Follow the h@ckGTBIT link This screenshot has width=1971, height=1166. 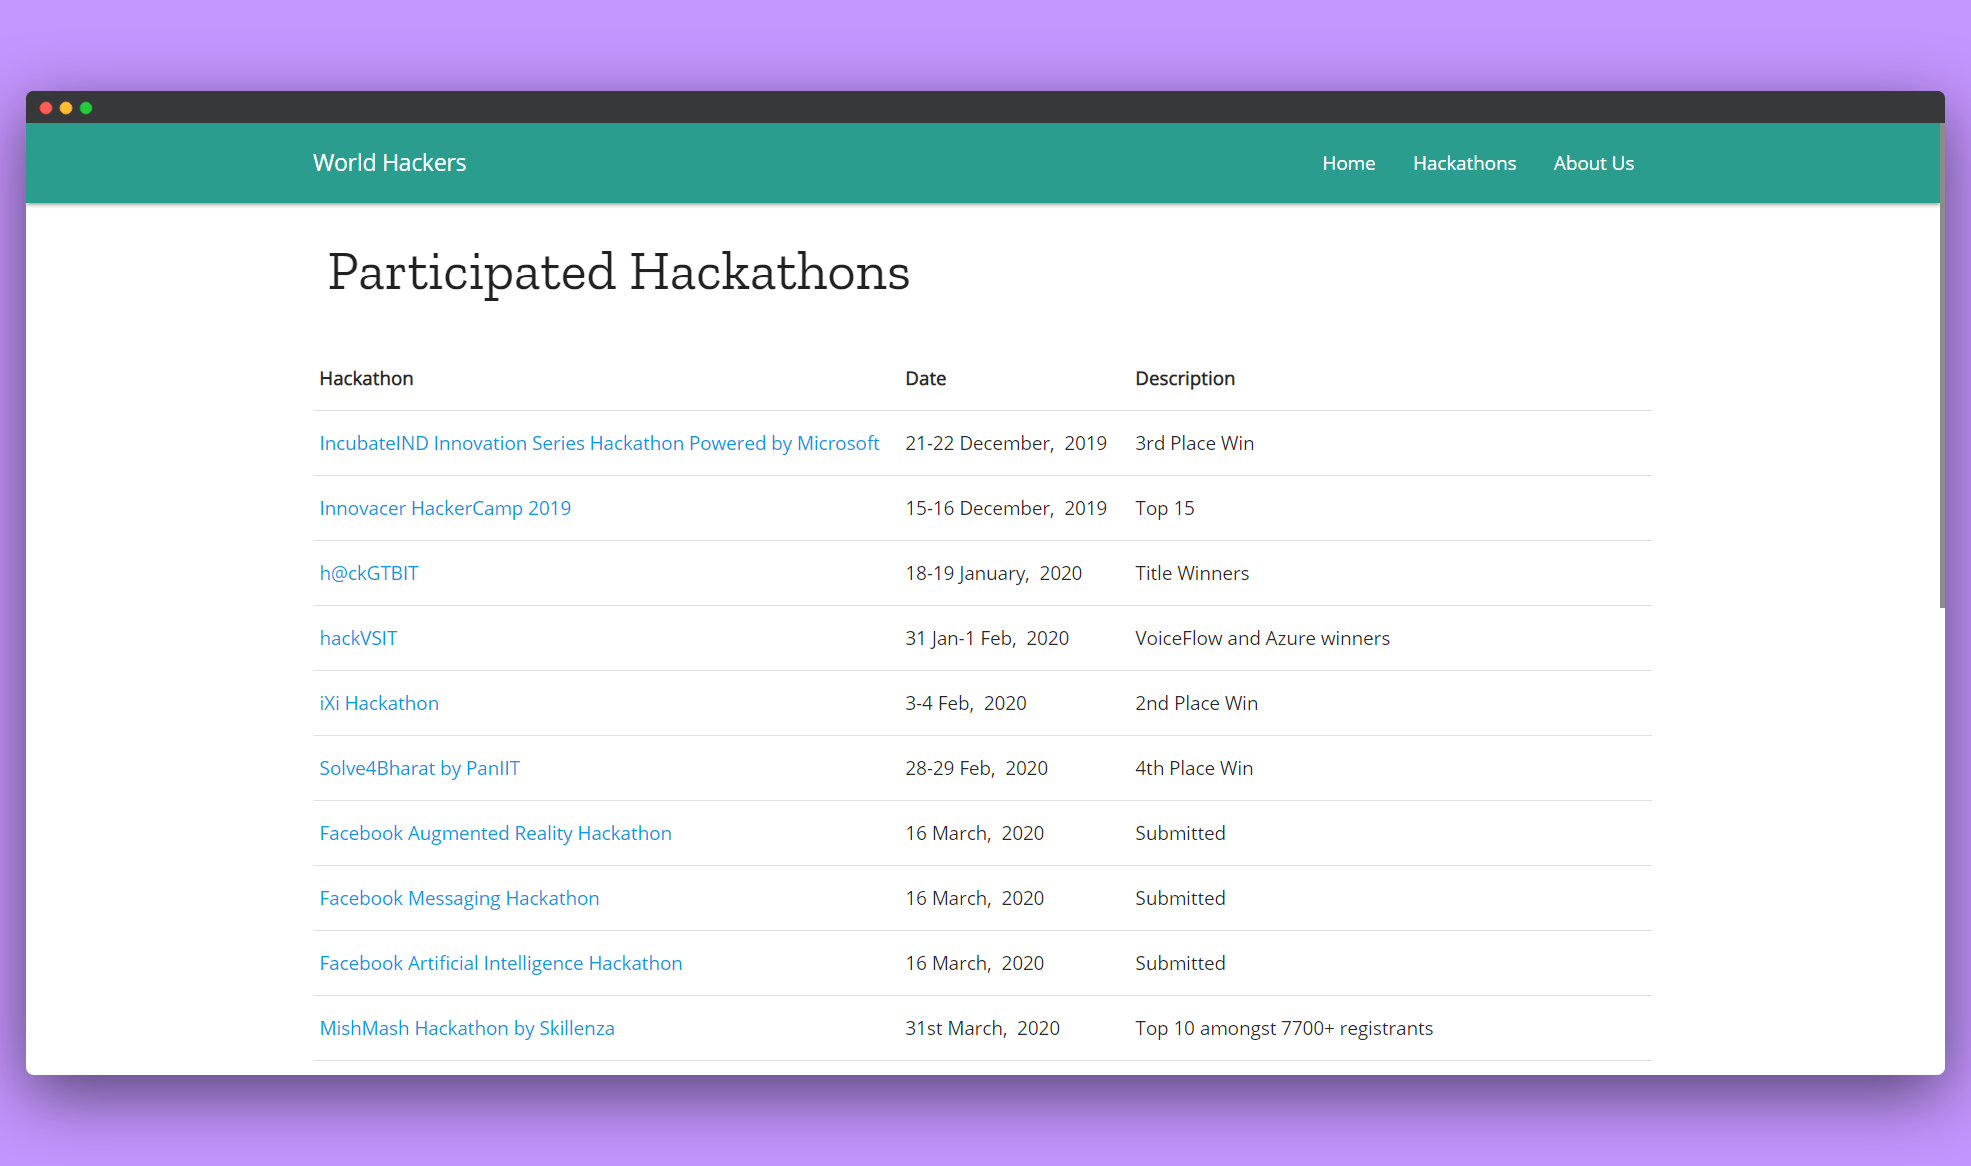pyautogui.click(x=369, y=573)
